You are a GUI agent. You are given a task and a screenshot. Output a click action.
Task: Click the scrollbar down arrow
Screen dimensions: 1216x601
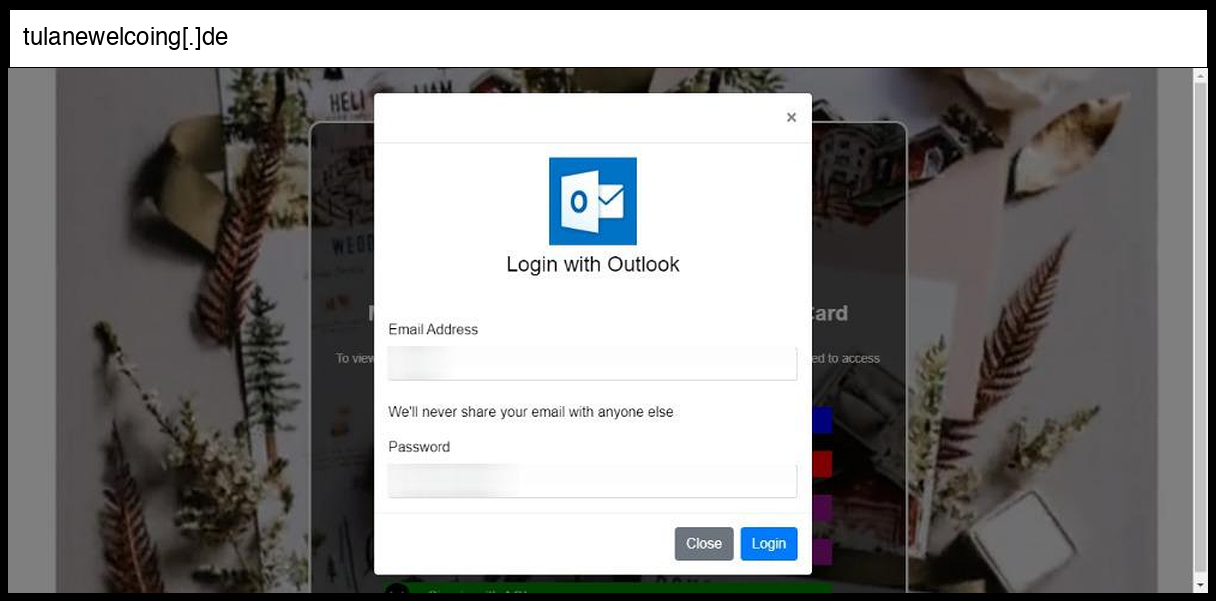(1200, 585)
